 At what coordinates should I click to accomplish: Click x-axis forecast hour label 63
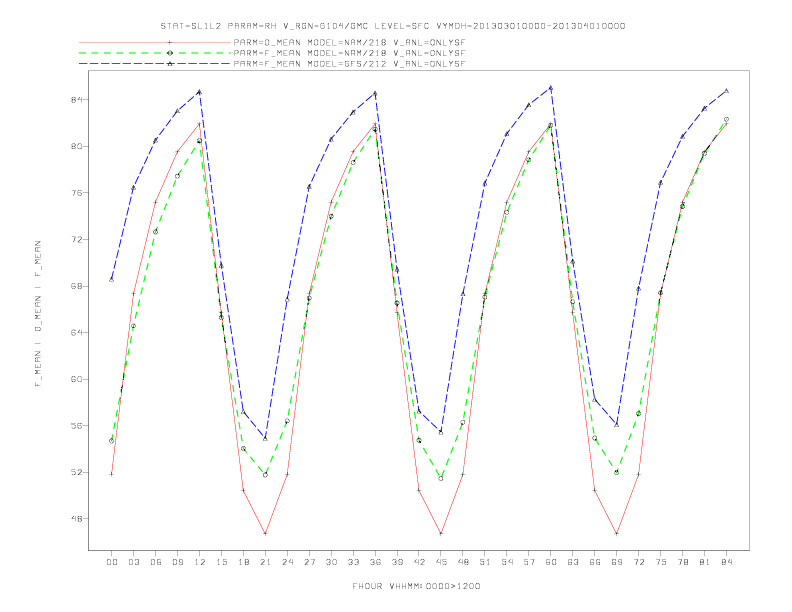(573, 562)
